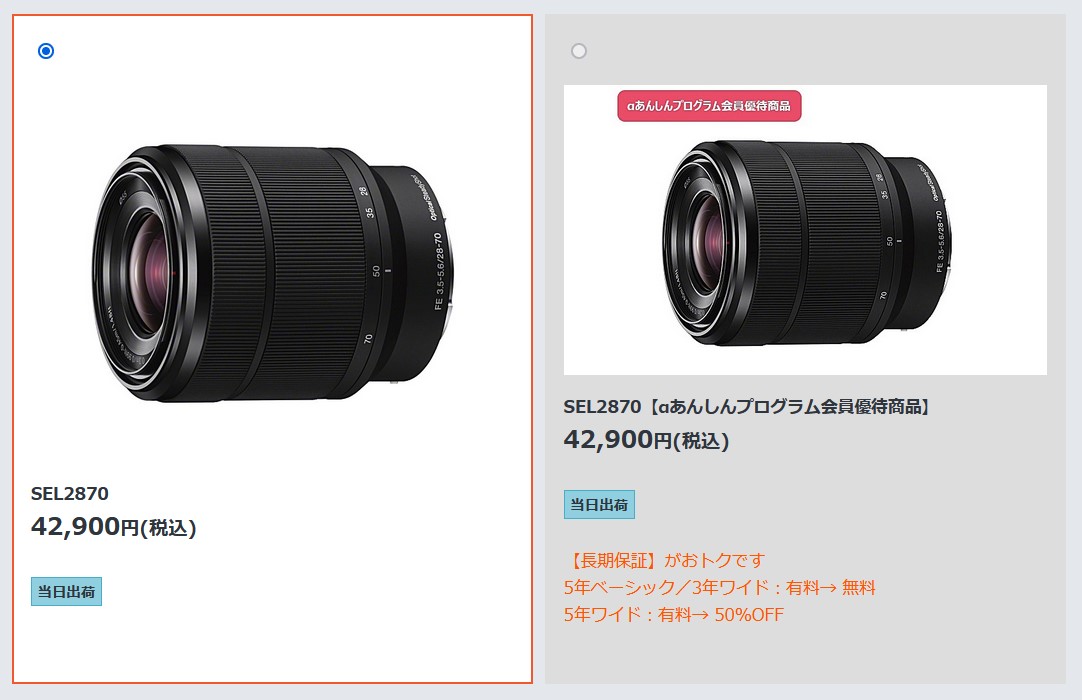Click the orange 【長期保証】がおトクです text
The width and height of the screenshot is (1082, 700).
pyautogui.click(x=665, y=560)
